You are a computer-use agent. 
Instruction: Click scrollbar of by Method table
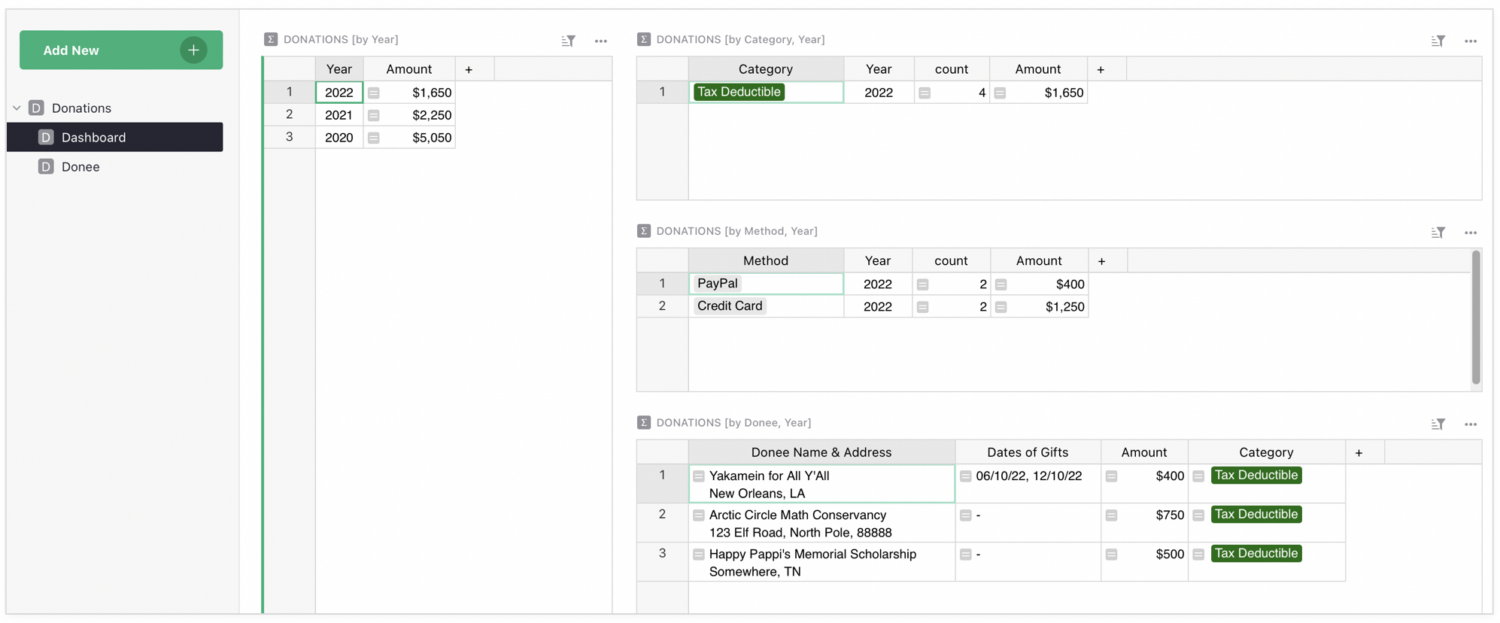(1476, 317)
